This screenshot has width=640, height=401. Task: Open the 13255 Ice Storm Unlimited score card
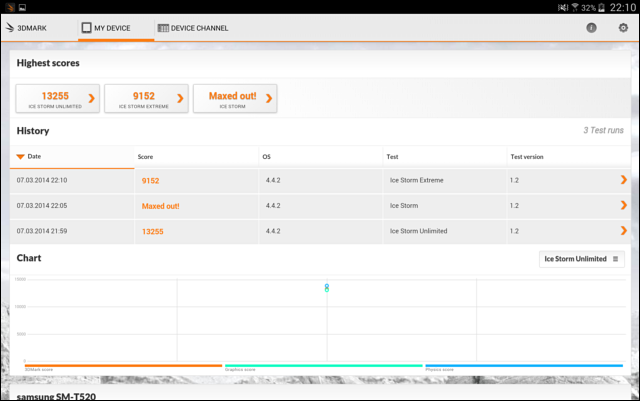58,98
